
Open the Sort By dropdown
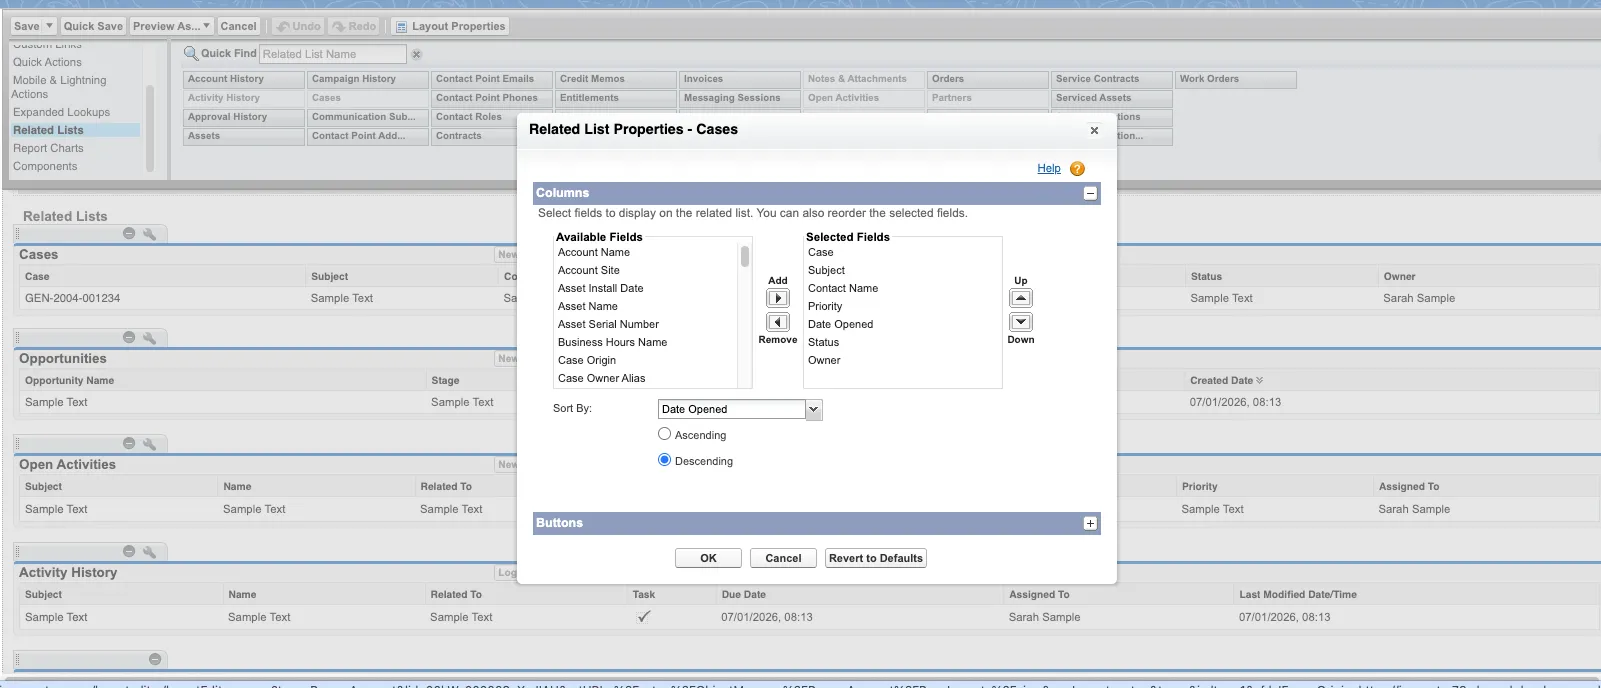pyautogui.click(x=813, y=409)
